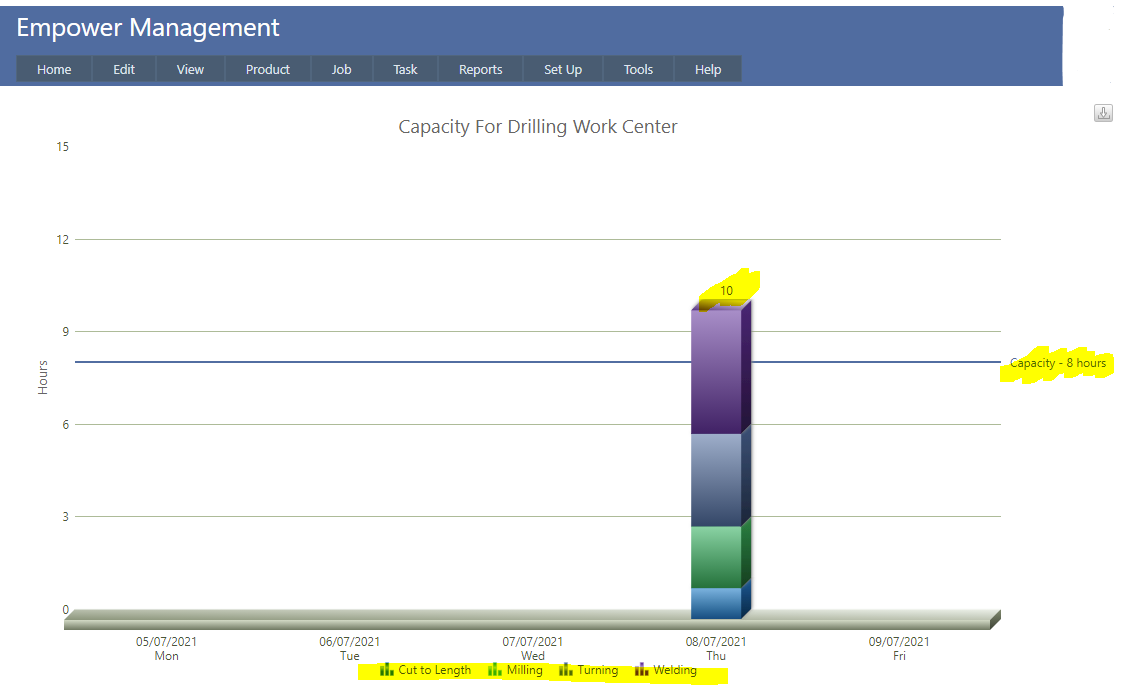Image resolution: width=1128 pixels, height=696 pixels.
Task: Expand the View menu
Action: 190,69
